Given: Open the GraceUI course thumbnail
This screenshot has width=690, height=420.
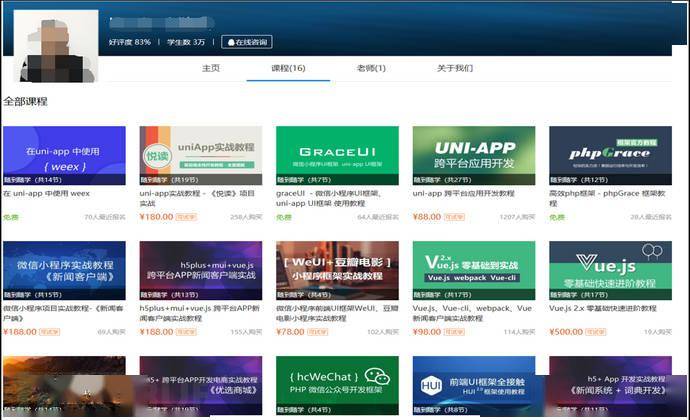Looking at the screenshot, I should 338,155.
